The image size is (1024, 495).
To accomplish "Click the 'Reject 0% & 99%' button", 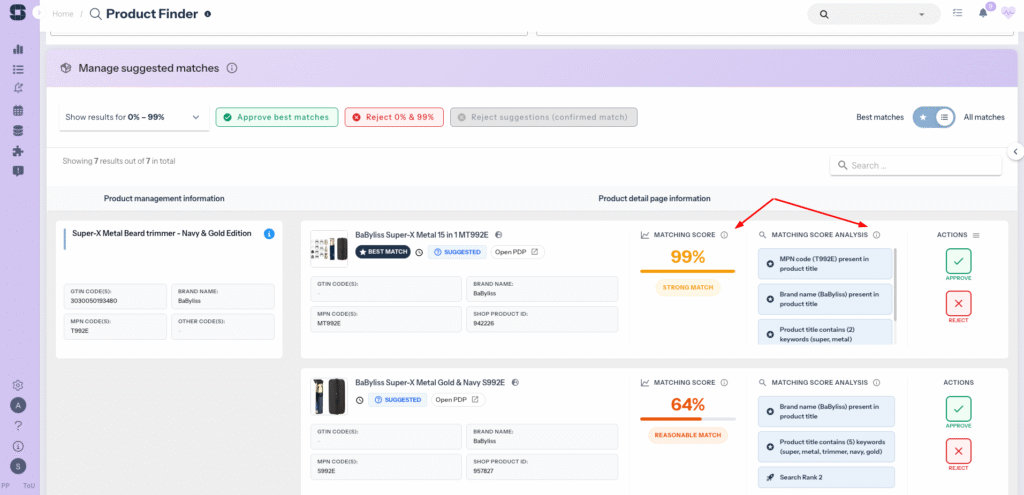I will pyautogui.click(x=394, y=117).
